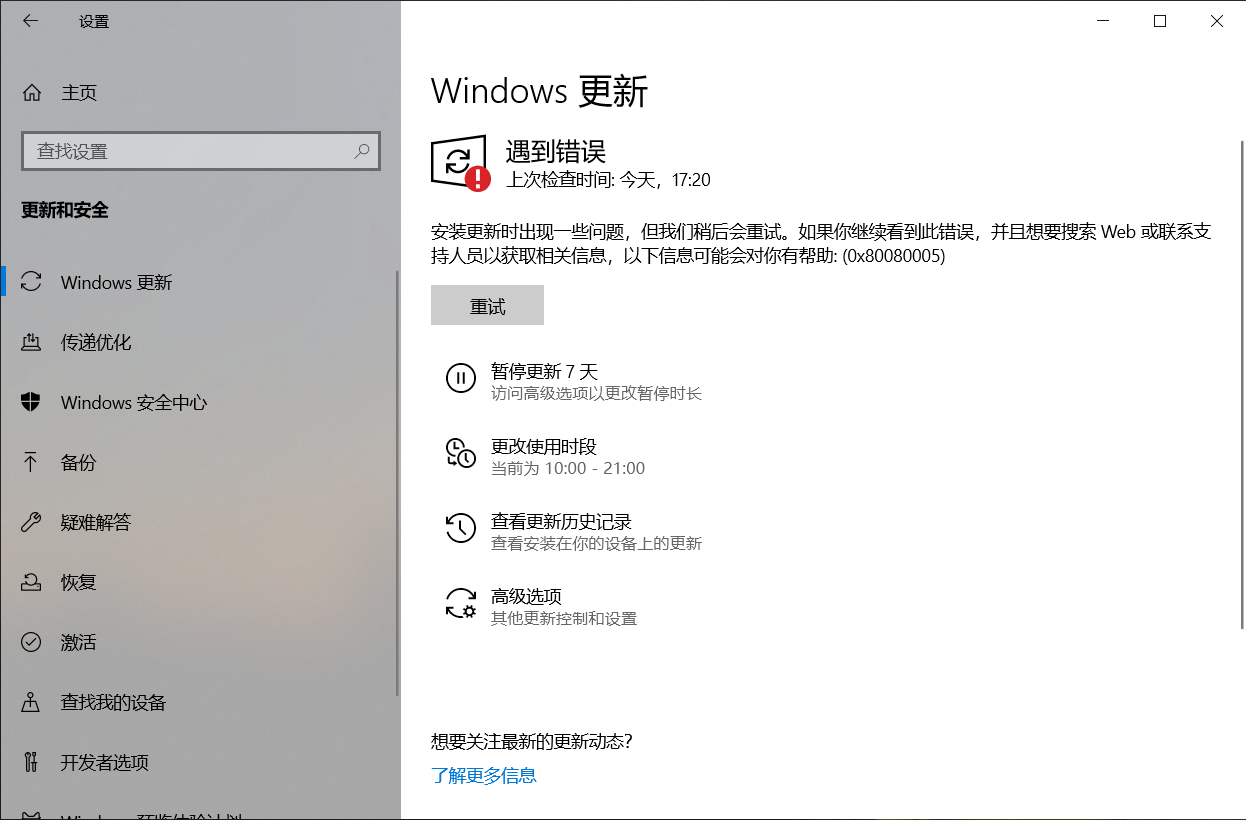
Task: Click 当前为 10:00 - 21:00 text
Action: [568, 468]
